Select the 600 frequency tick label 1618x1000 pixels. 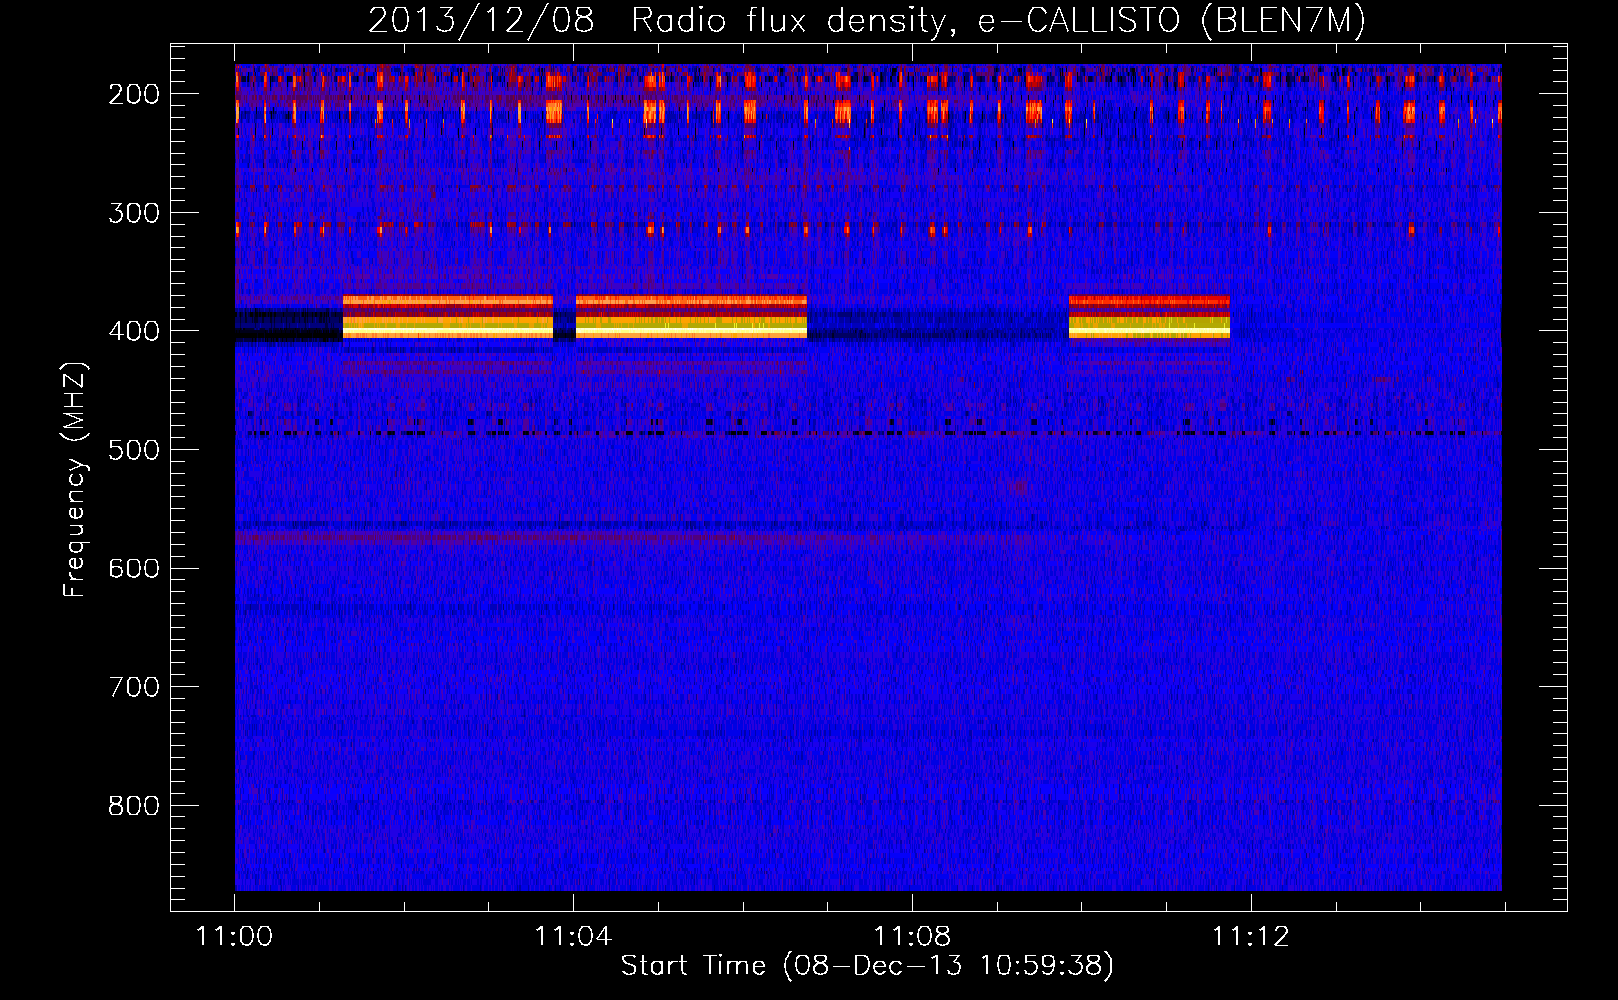(134, 569)
